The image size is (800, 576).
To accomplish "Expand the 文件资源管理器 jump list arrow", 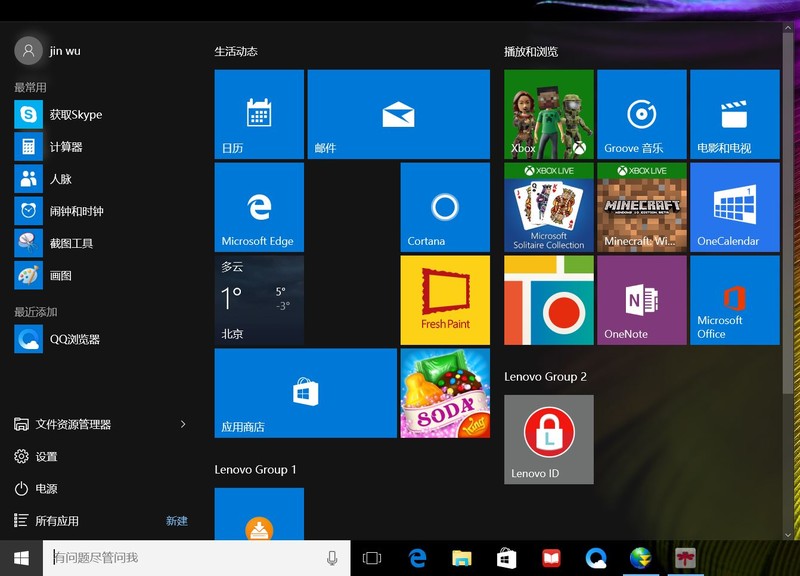I will coord(183,424).
